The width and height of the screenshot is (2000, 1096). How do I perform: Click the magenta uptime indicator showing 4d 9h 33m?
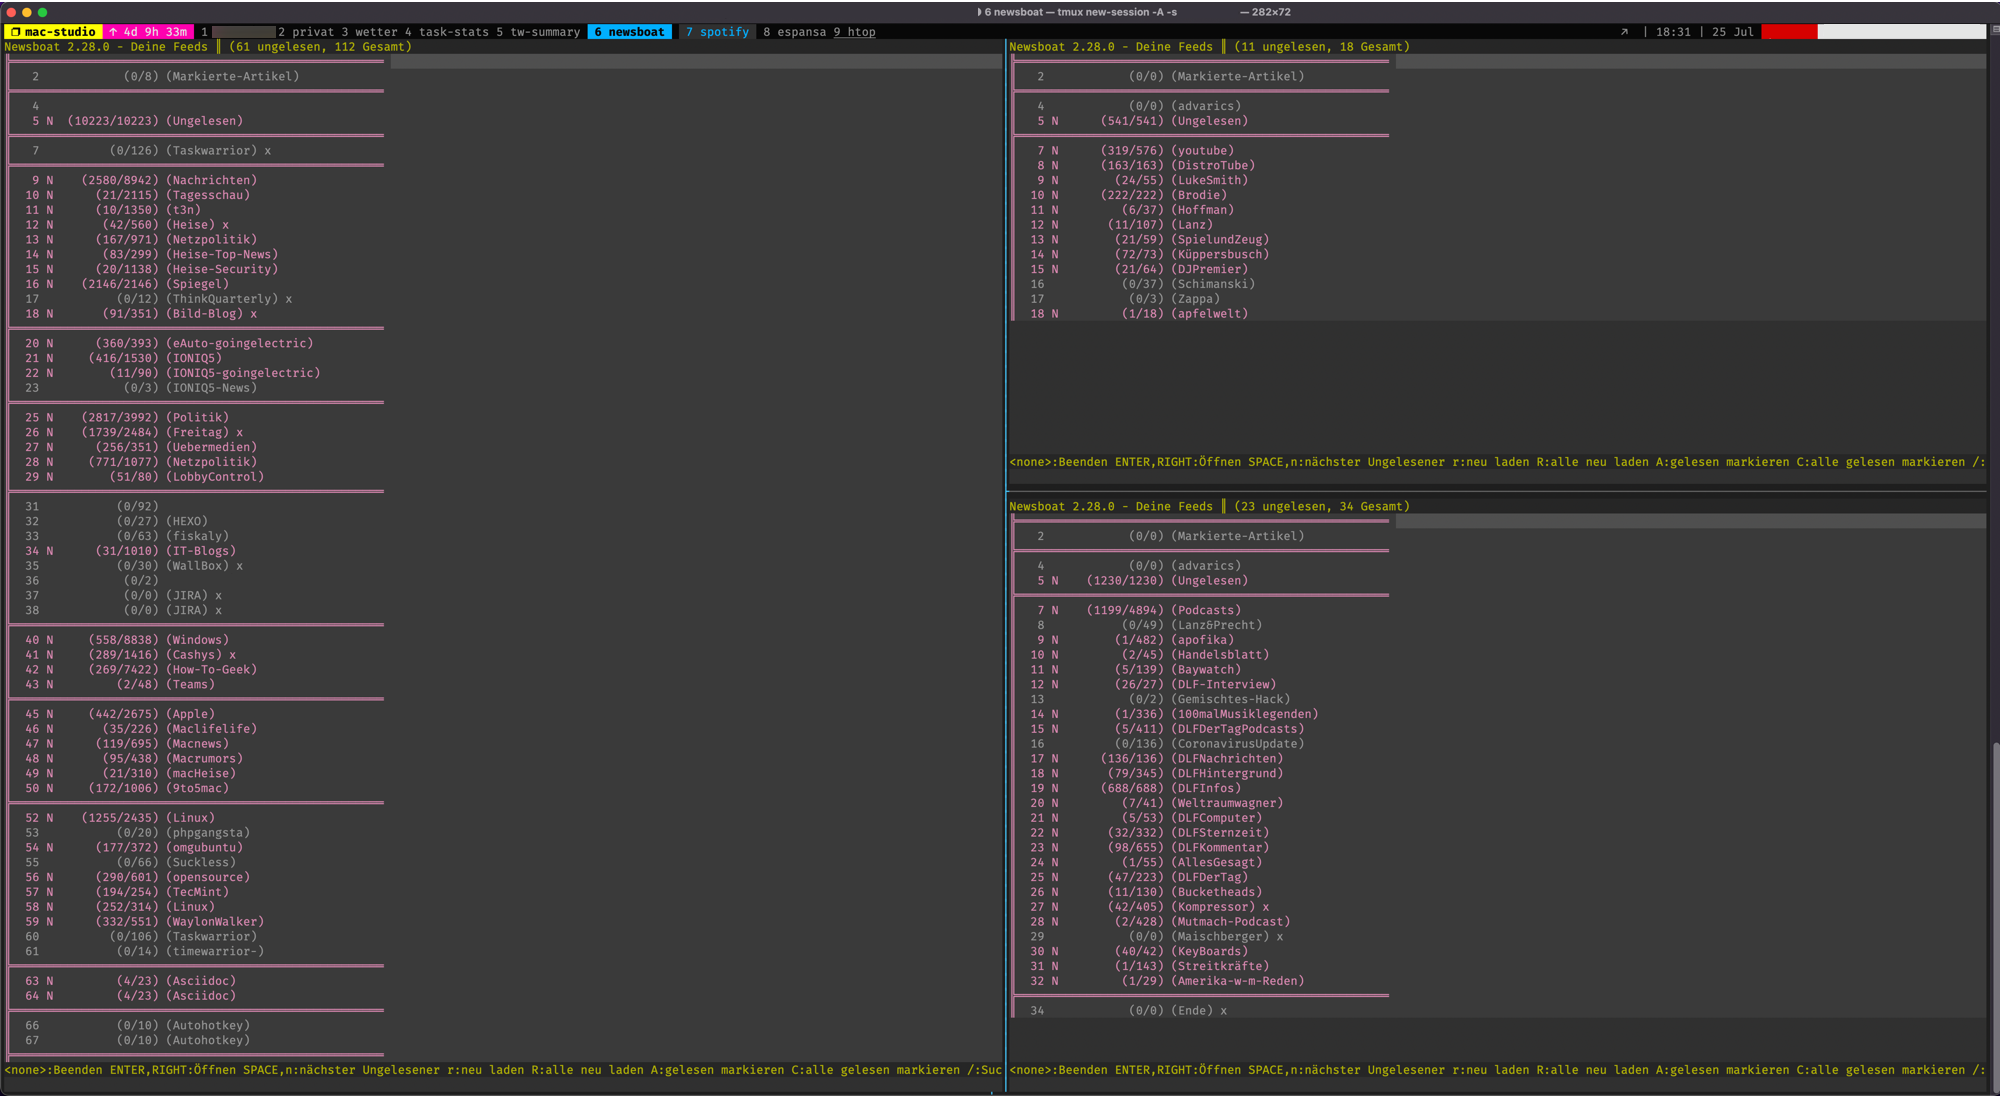[x=146, y=32]
